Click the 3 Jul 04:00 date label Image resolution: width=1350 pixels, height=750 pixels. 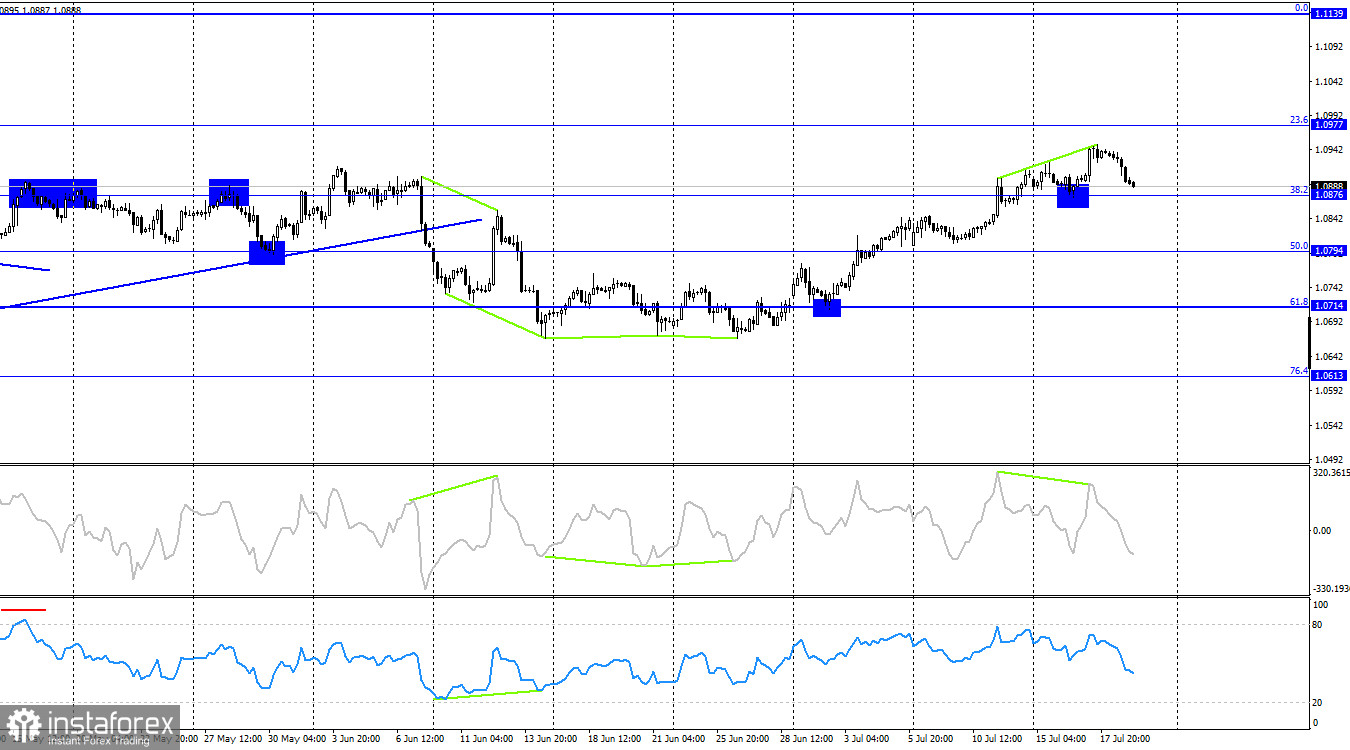[x=866, y=741]
